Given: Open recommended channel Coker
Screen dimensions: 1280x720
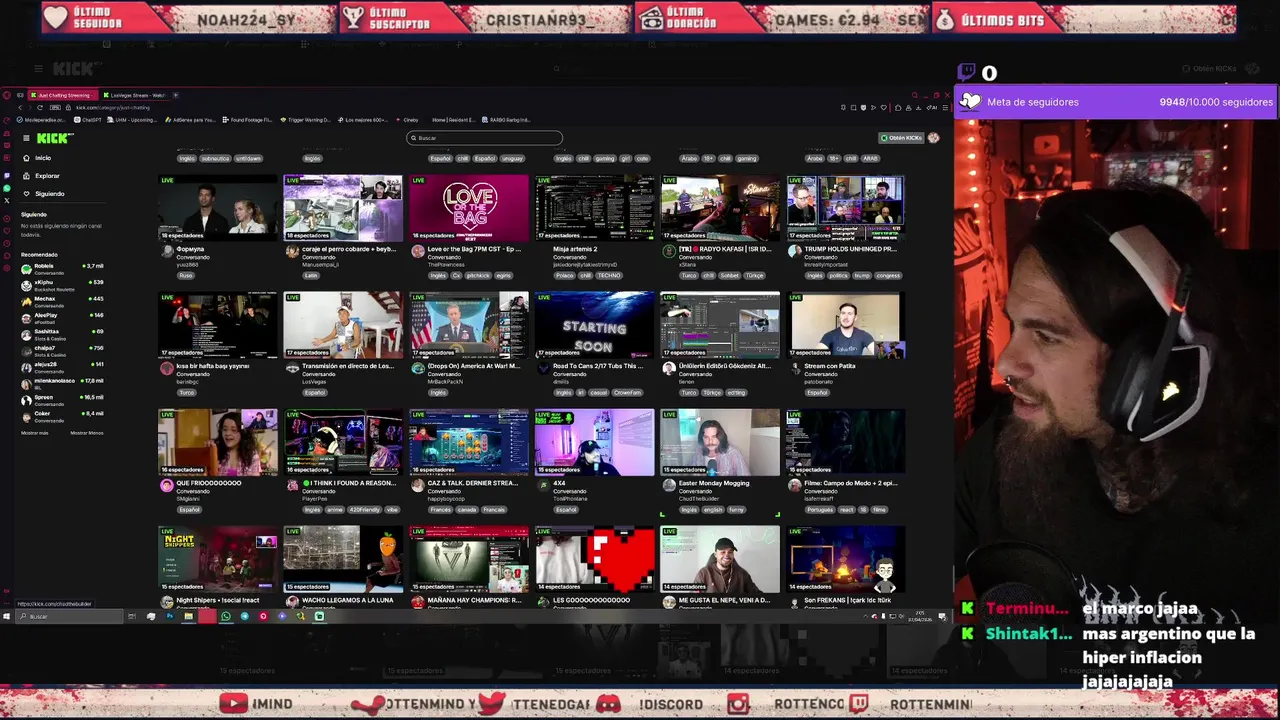Looking at the screenshot, I should (x=62, y=415).
